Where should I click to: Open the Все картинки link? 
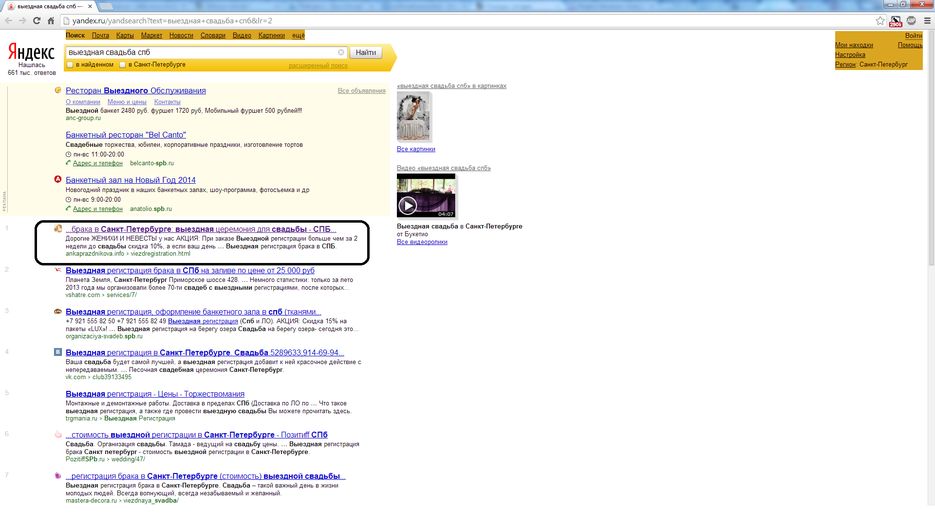[x=416, y=149]
